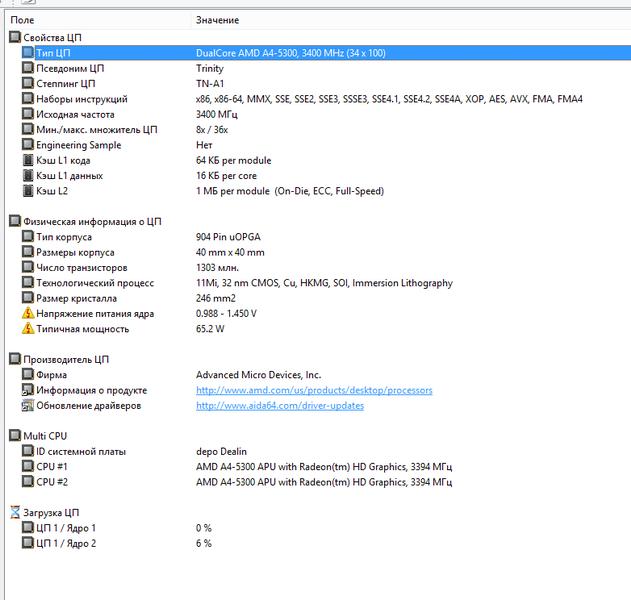Select the 904 Pin uOPGA value
Screen dimensions: 631x600
coord(228,237)
